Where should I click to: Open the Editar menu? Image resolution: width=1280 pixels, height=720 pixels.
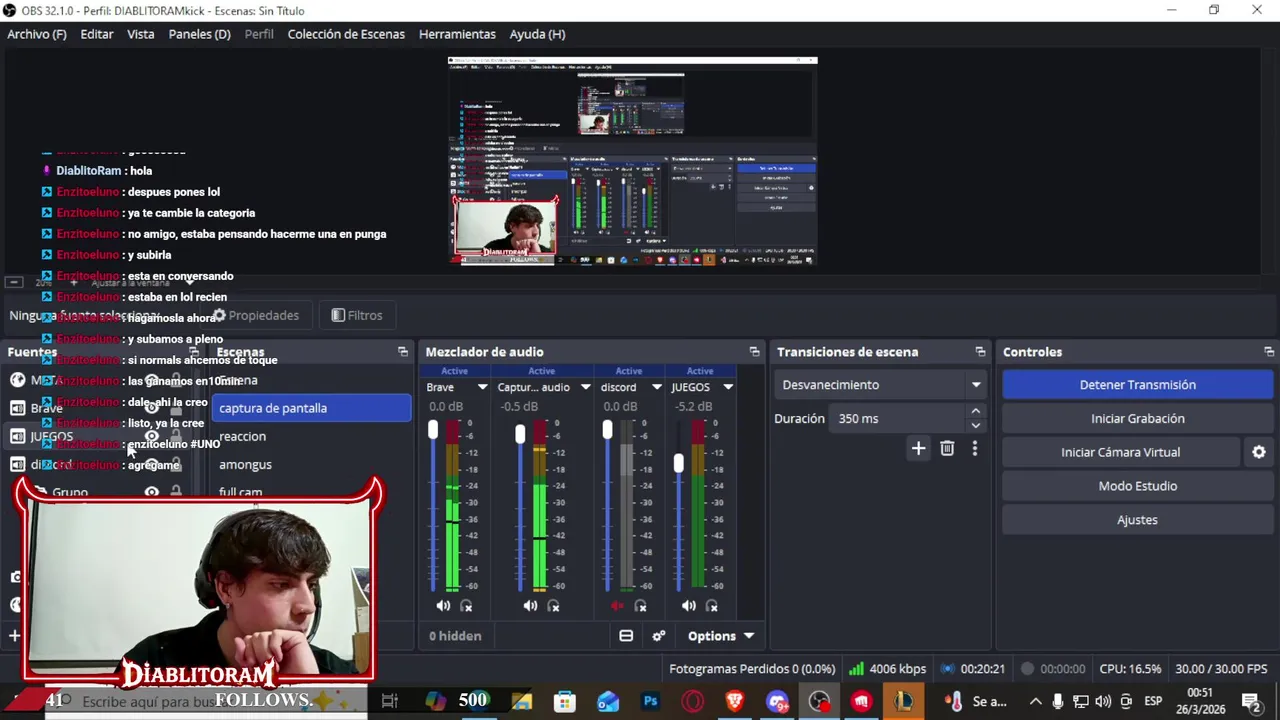[x=97, y=34]
